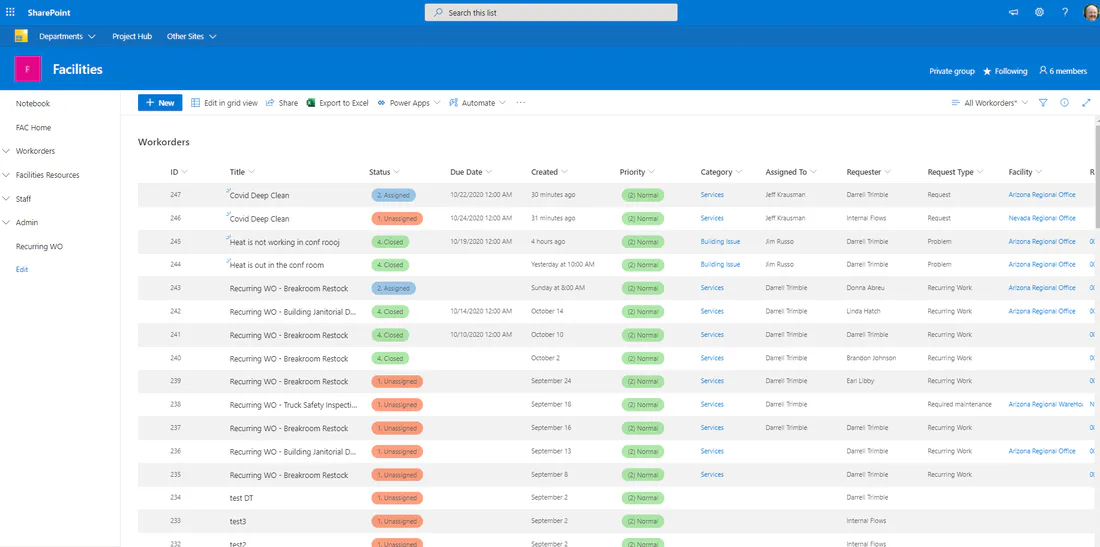This screenshot has height=547, width=1100.
Task: Expand the Workorders sidebar section
Action: [6, 151]
